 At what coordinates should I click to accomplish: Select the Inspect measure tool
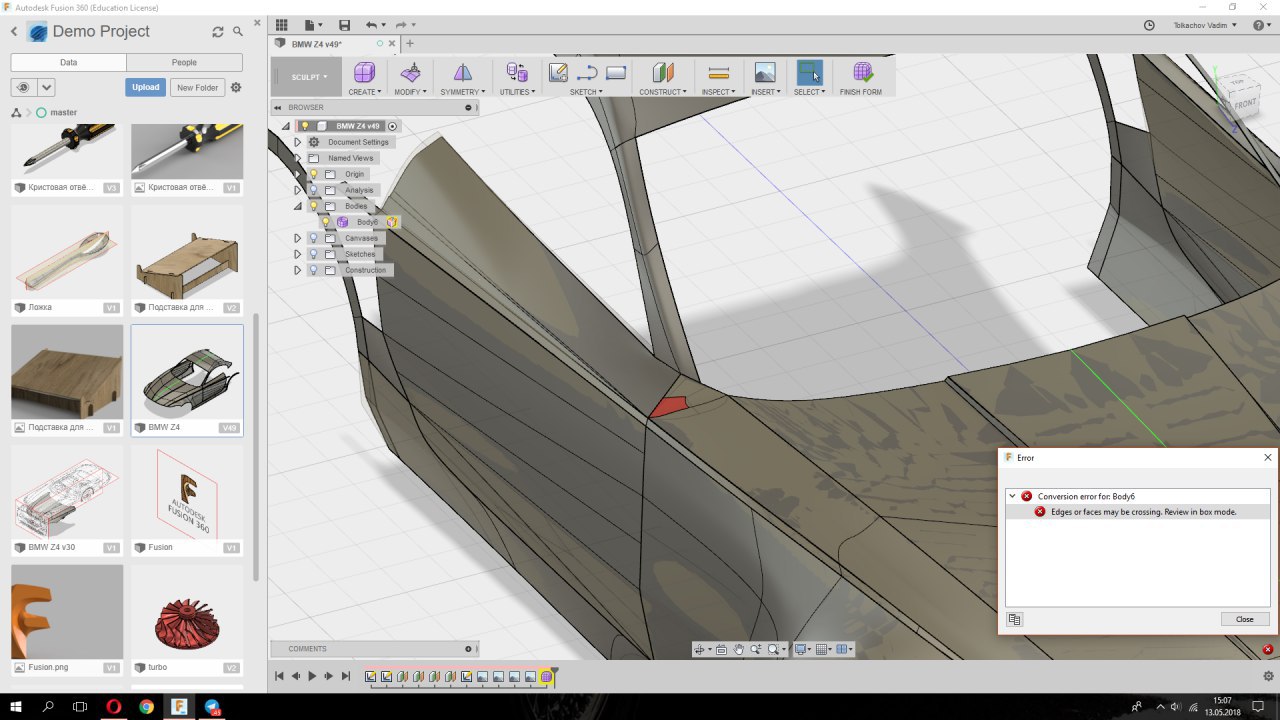718,72
